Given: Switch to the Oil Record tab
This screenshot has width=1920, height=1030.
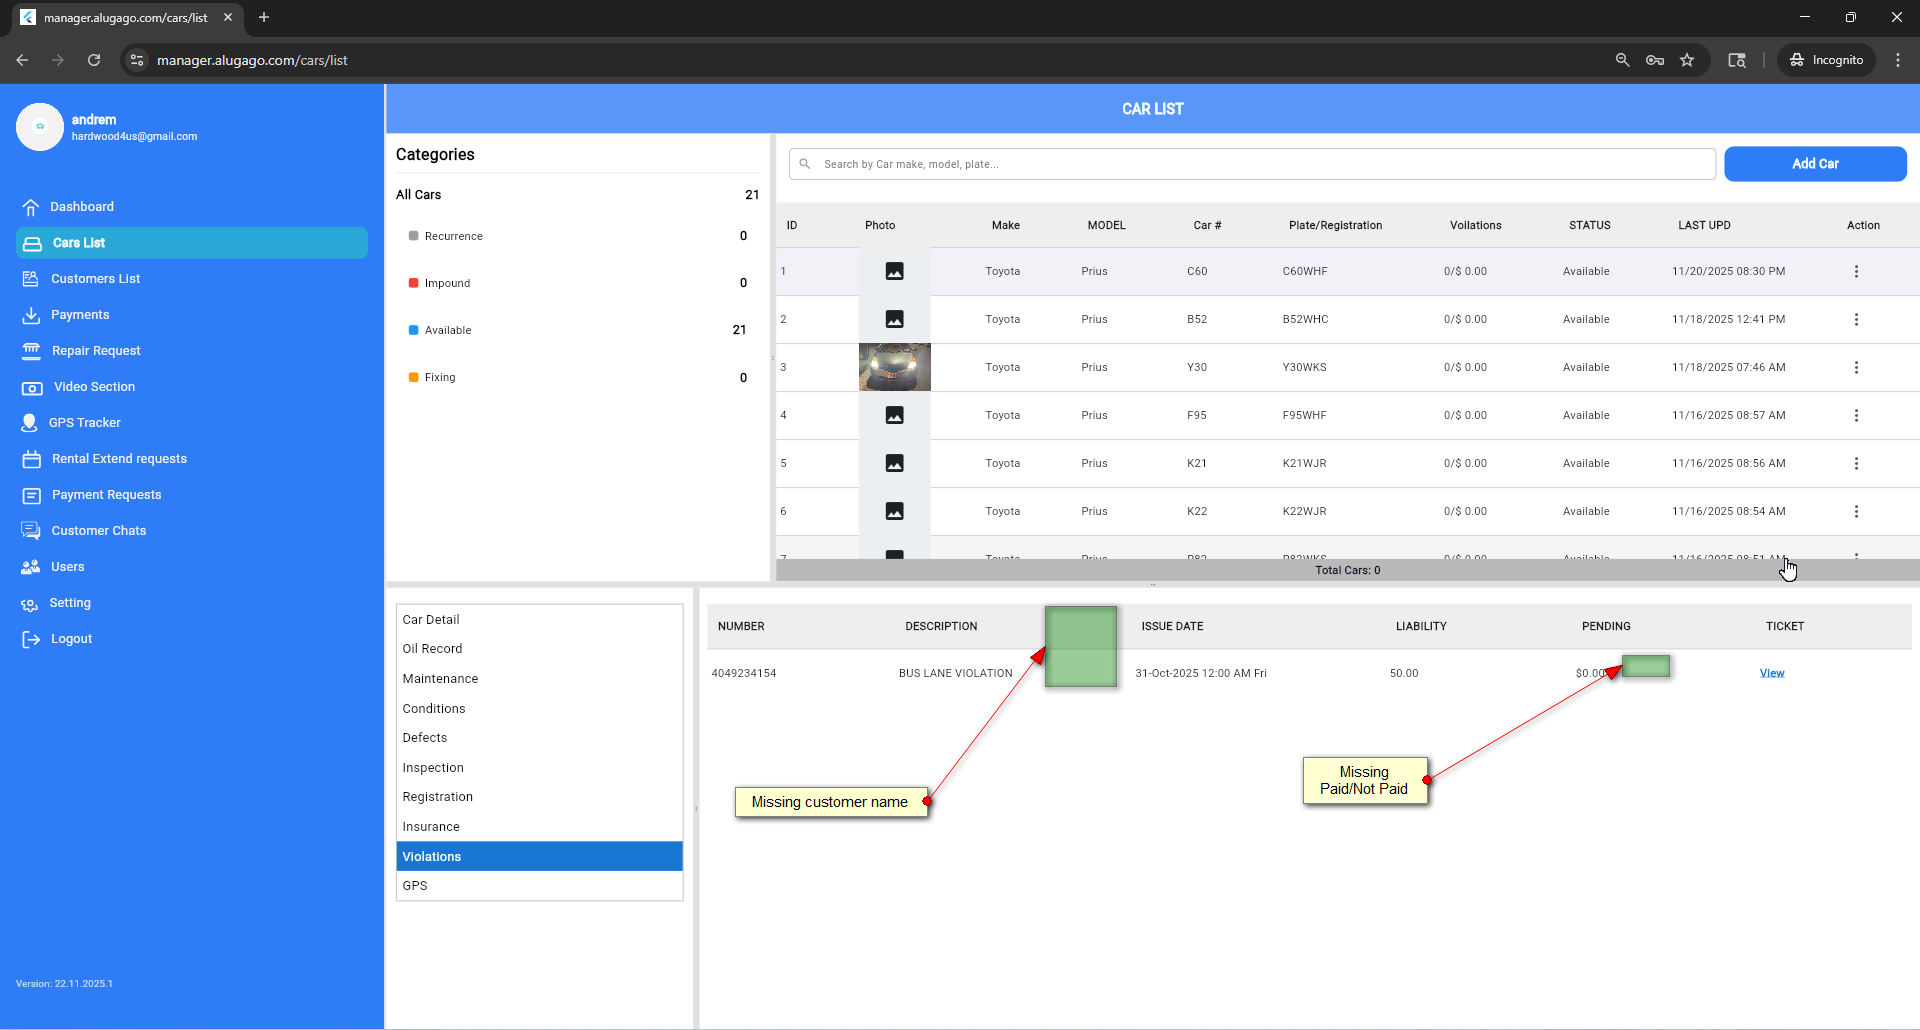Looking at the screenshot, I should click(432, 649).
